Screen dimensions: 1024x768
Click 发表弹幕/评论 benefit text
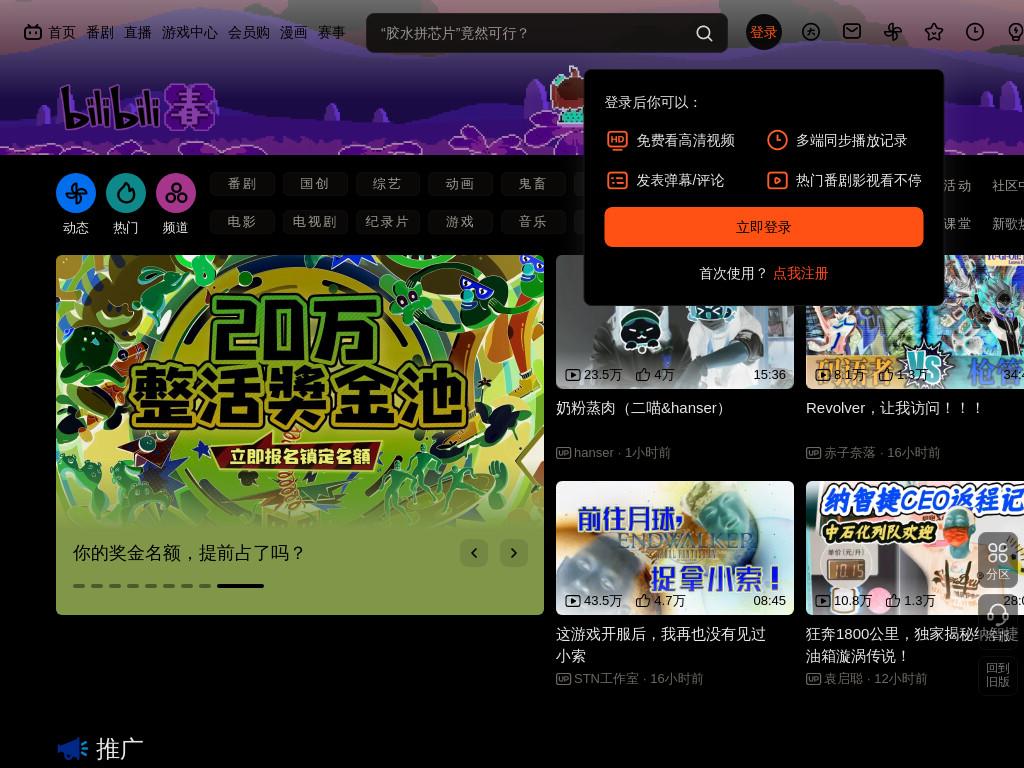tap(680, 180)
